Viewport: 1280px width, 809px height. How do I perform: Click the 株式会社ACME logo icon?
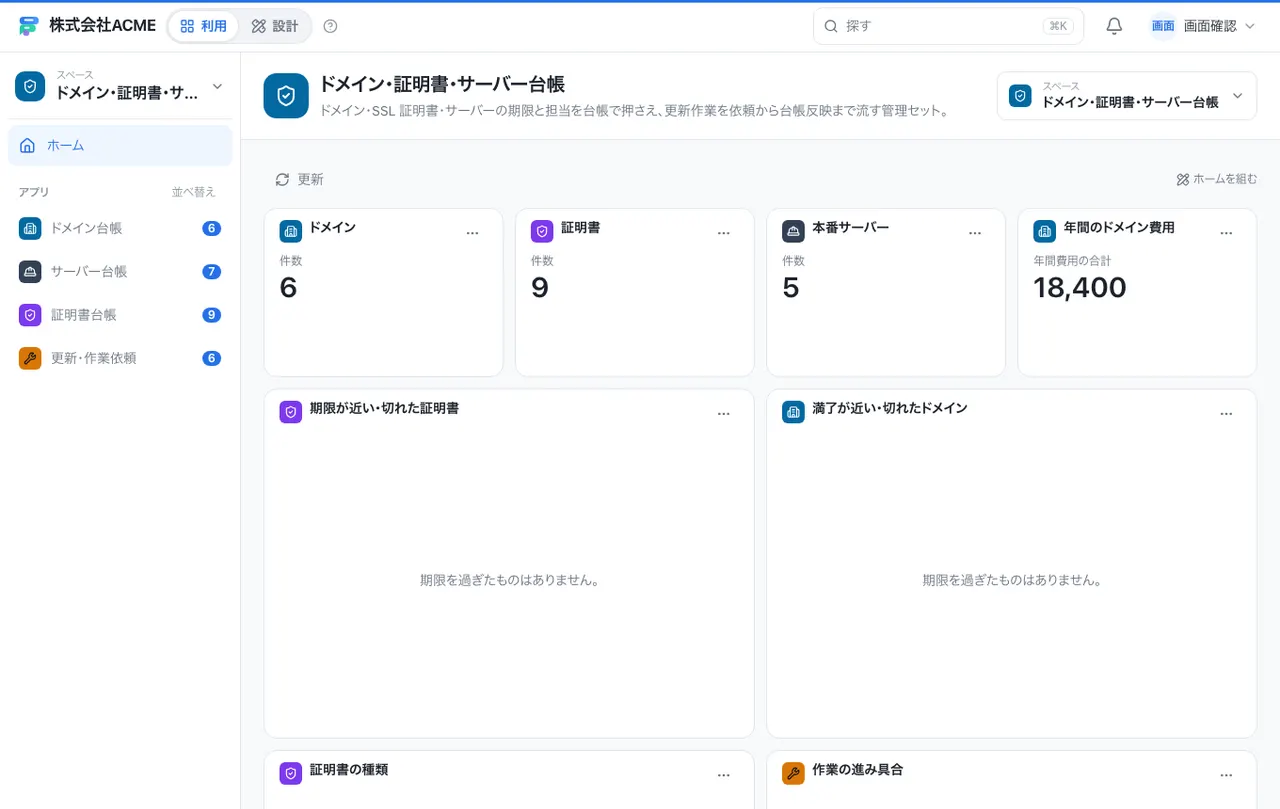tap(28, 26)
